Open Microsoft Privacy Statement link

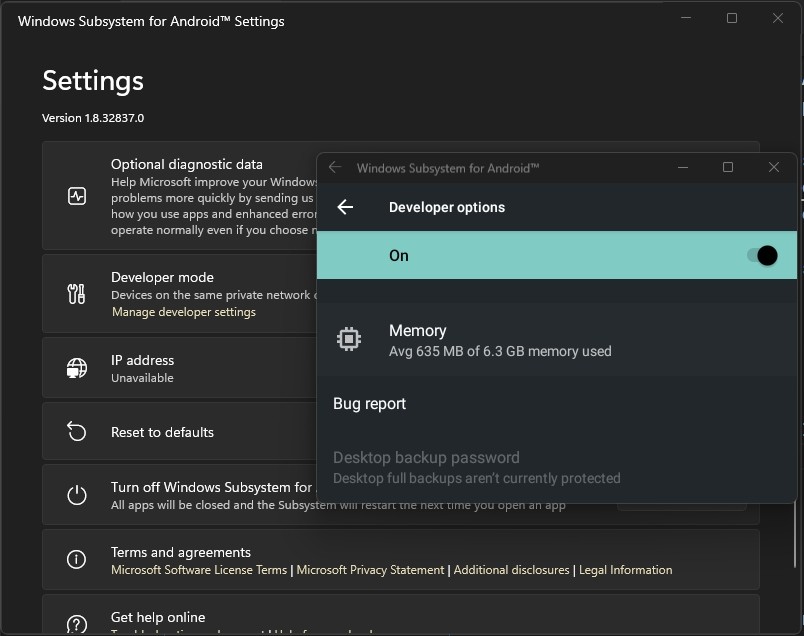370,570
